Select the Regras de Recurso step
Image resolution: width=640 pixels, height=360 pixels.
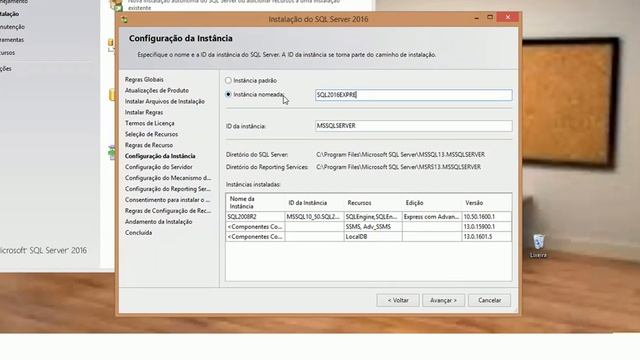pos(149,145)
